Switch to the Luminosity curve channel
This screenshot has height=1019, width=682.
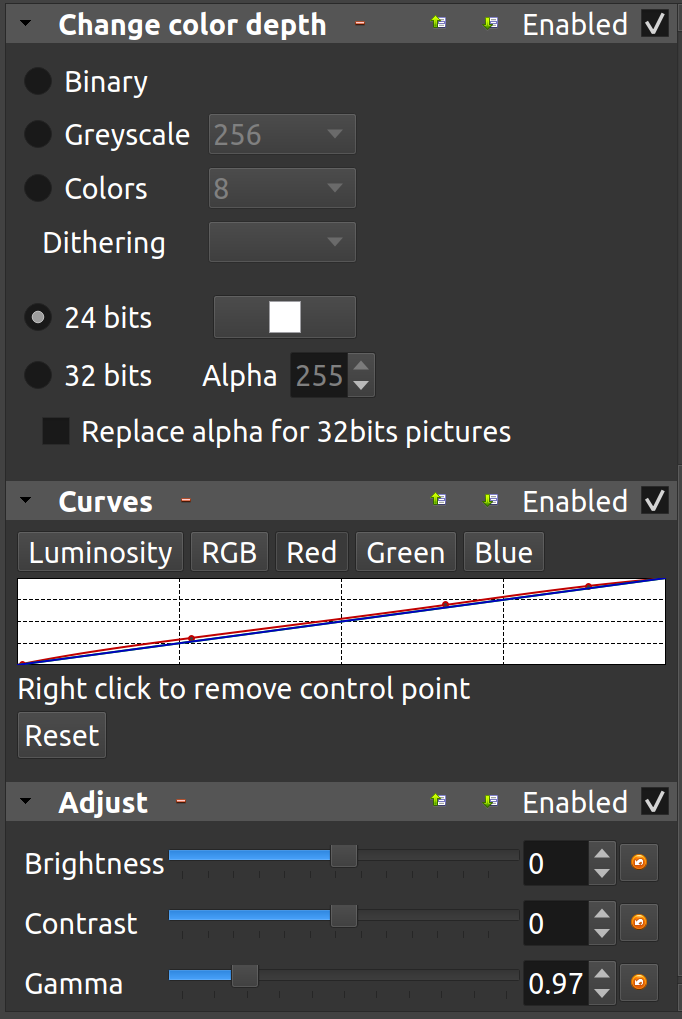pyautogui.click(x=100, y=552)
